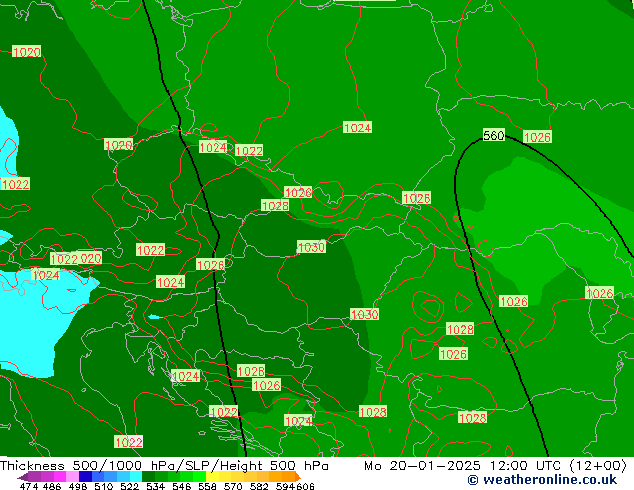Click the legend value 534
Viewport: 634px width, 490px height.
click(156, 486)
